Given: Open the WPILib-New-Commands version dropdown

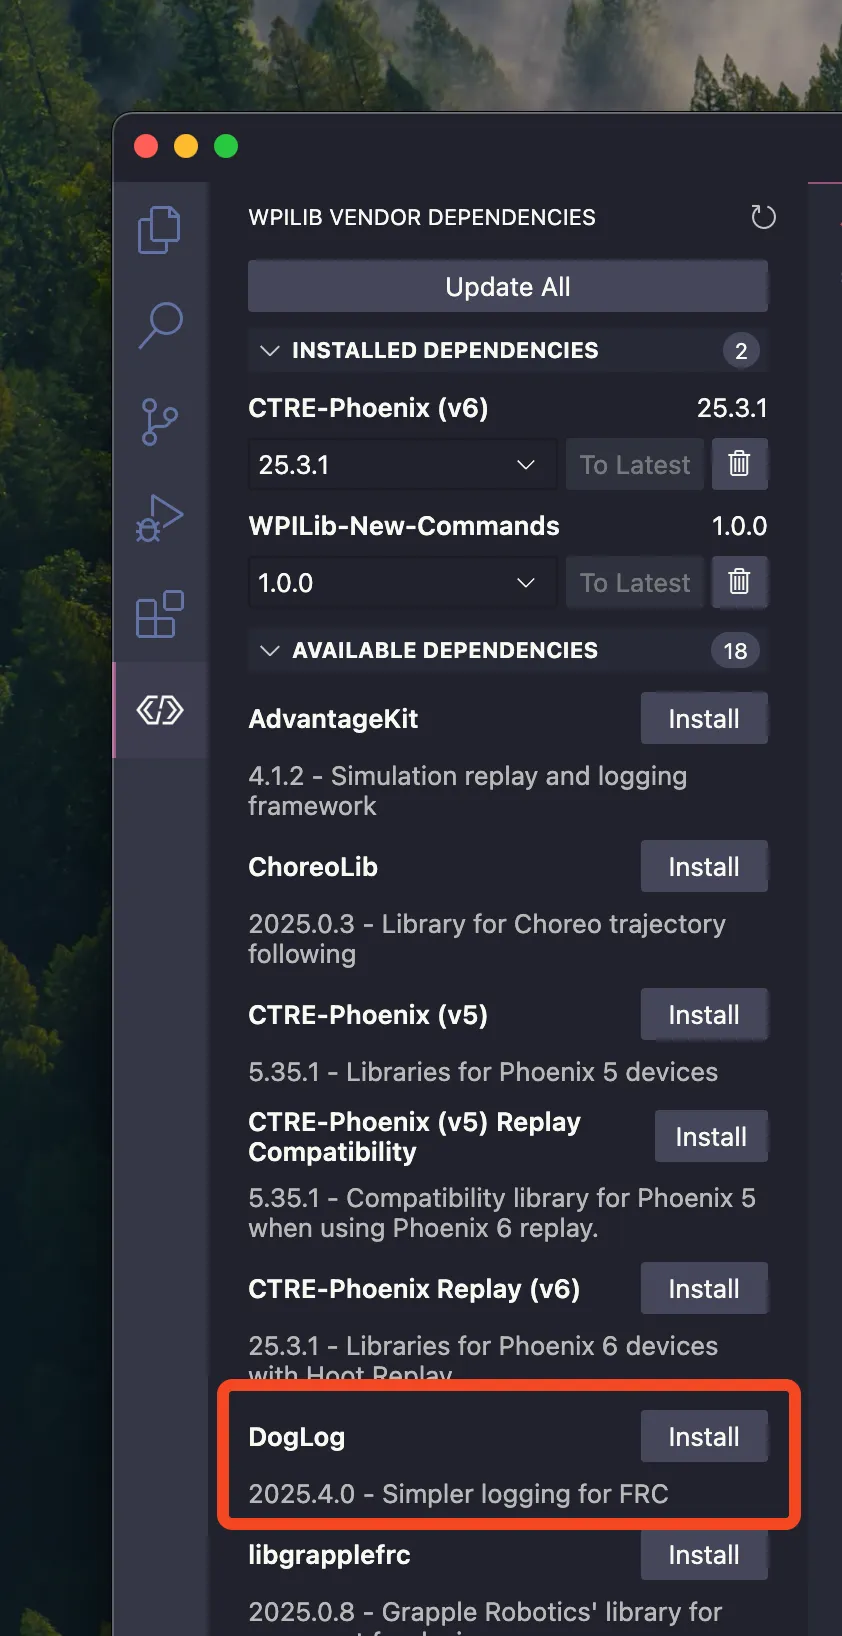Looking at the screenshot, I should 403,582.
